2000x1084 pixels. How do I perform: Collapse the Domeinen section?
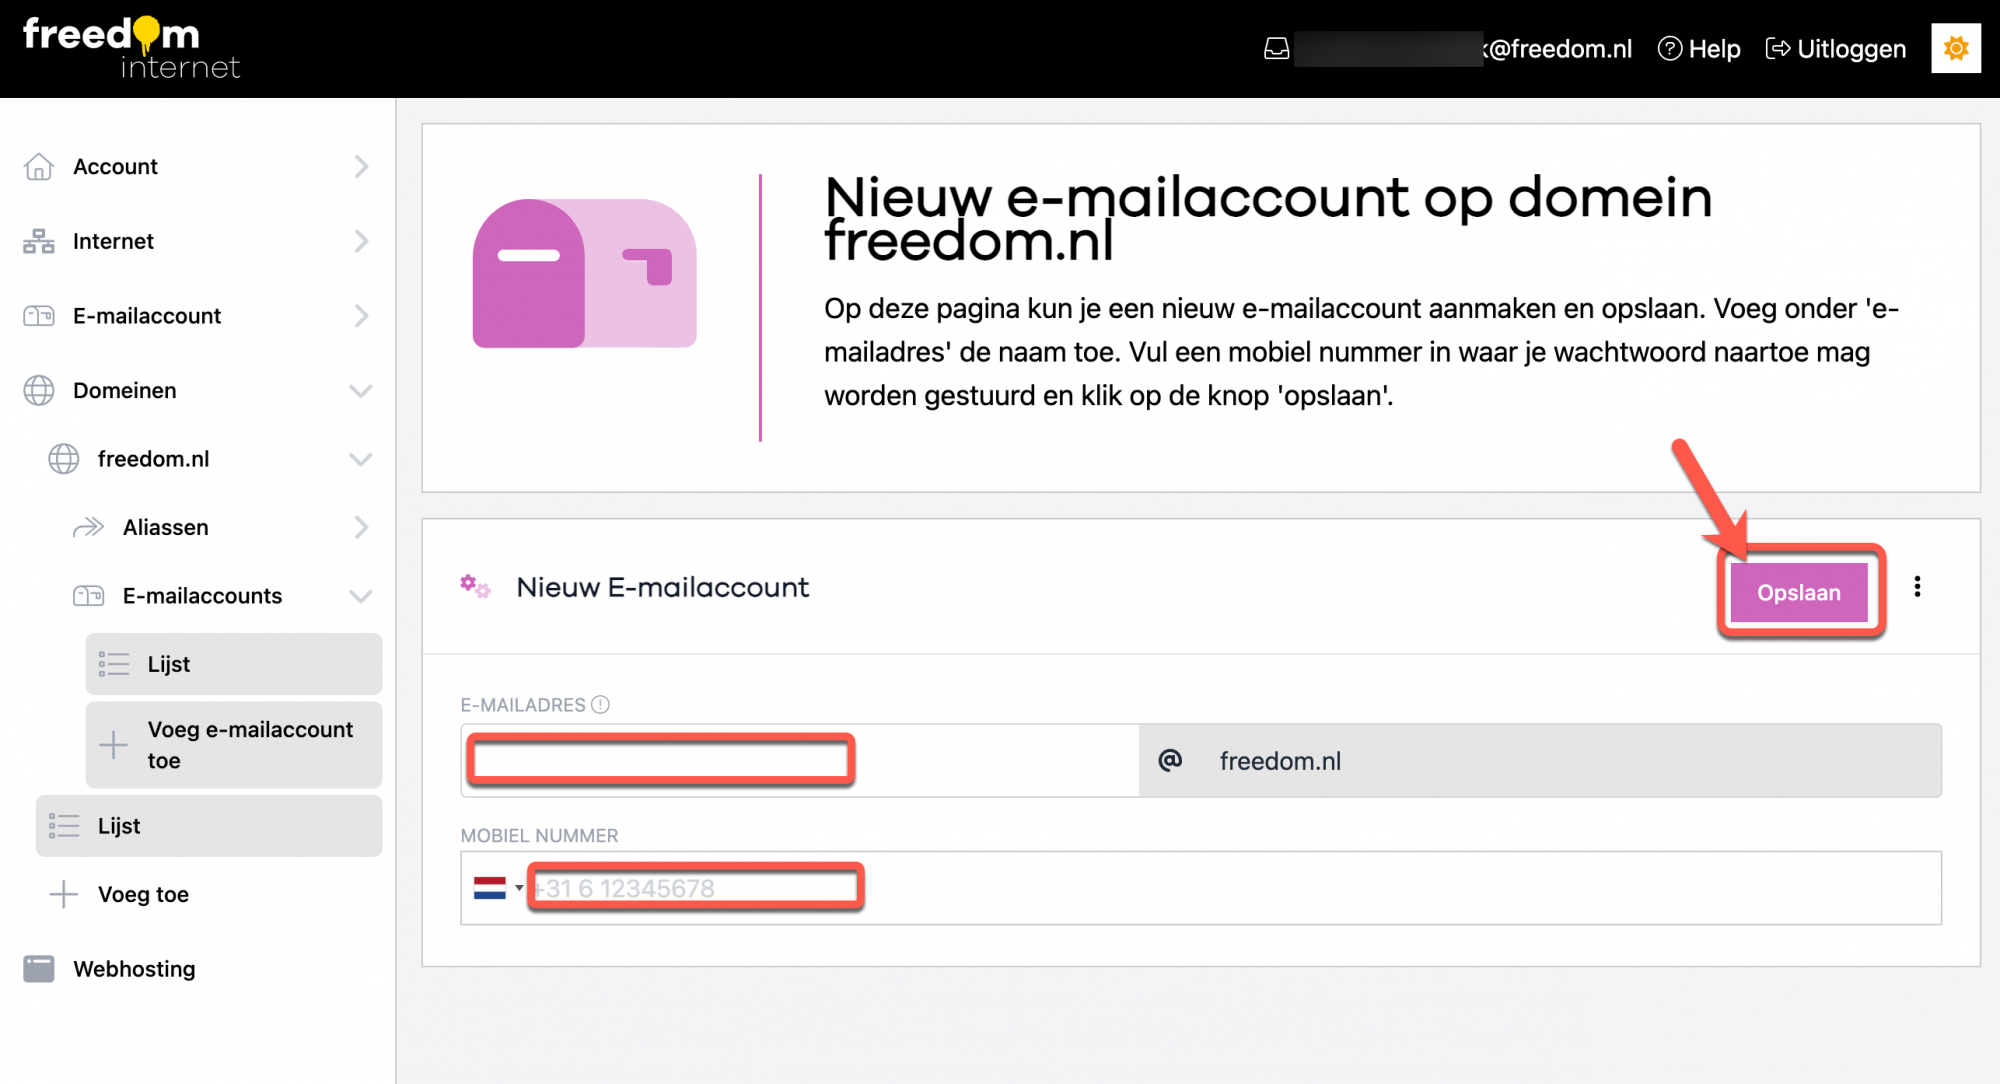(360, 390)
